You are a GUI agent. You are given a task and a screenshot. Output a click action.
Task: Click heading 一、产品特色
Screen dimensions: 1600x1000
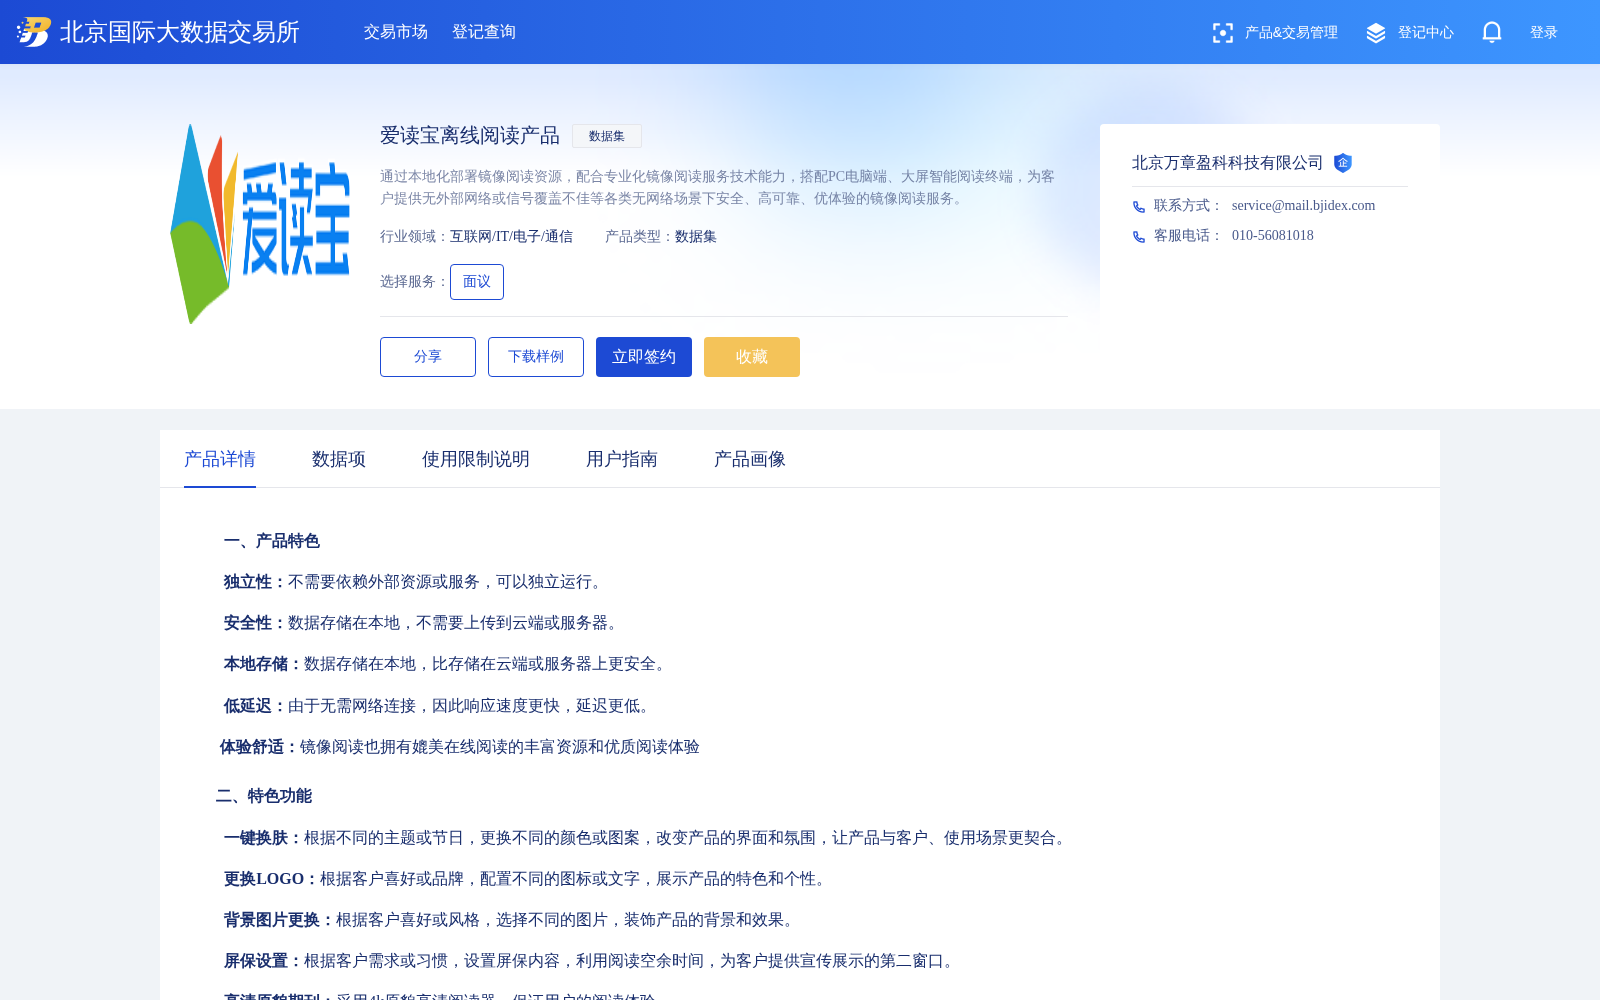(x=272, y=541)
